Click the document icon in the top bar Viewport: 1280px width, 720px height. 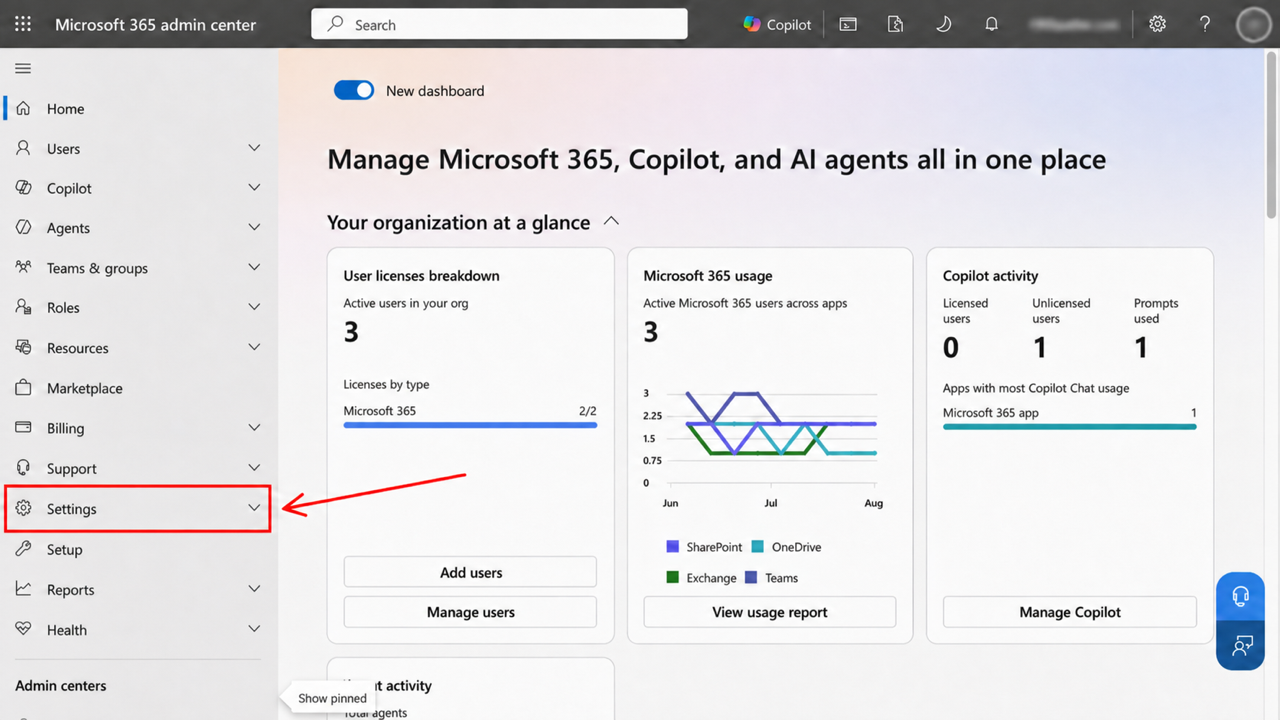coord(895,24)
